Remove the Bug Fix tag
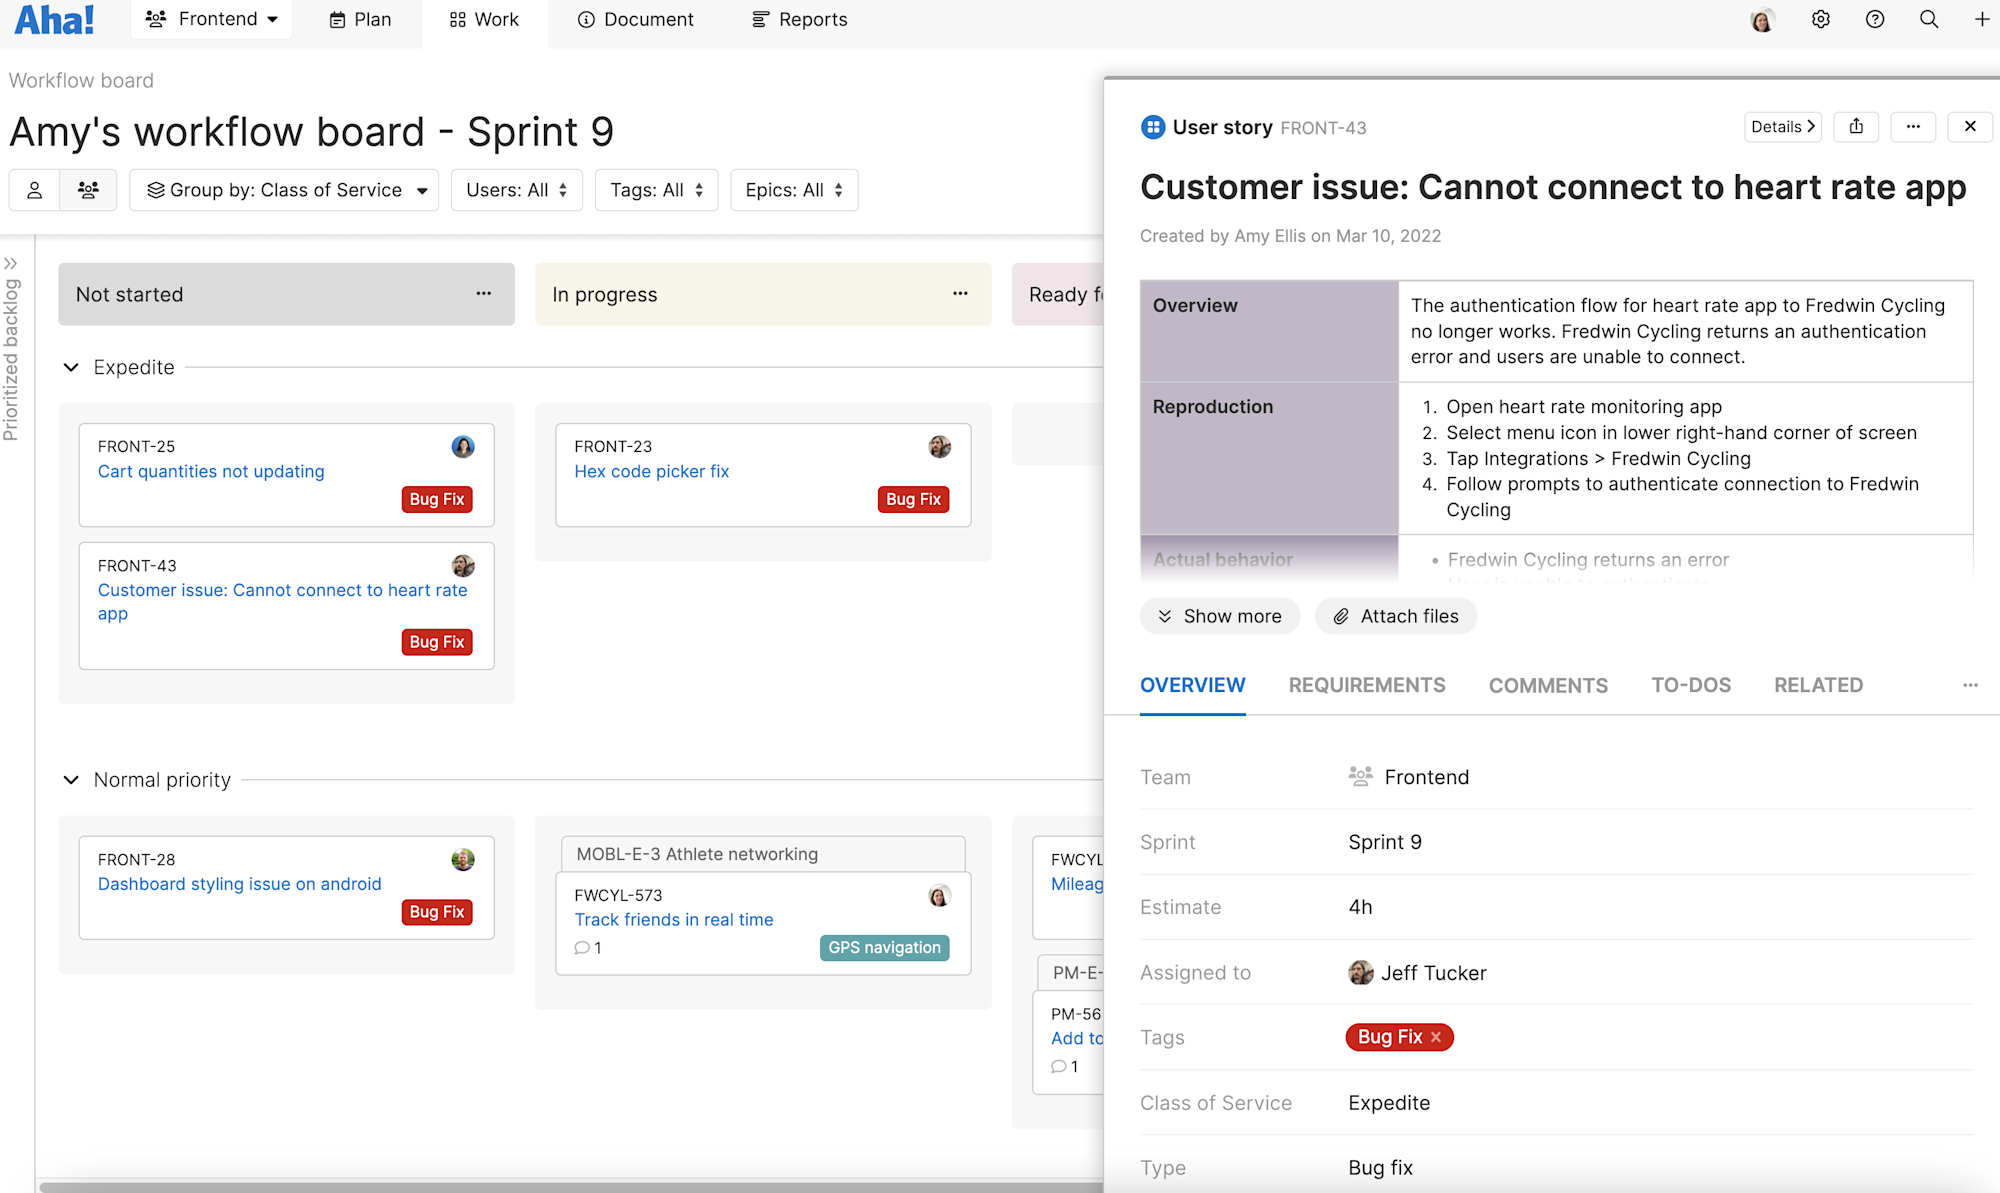This screenshot has height=1193, width=2000. pos(1436,1037)
